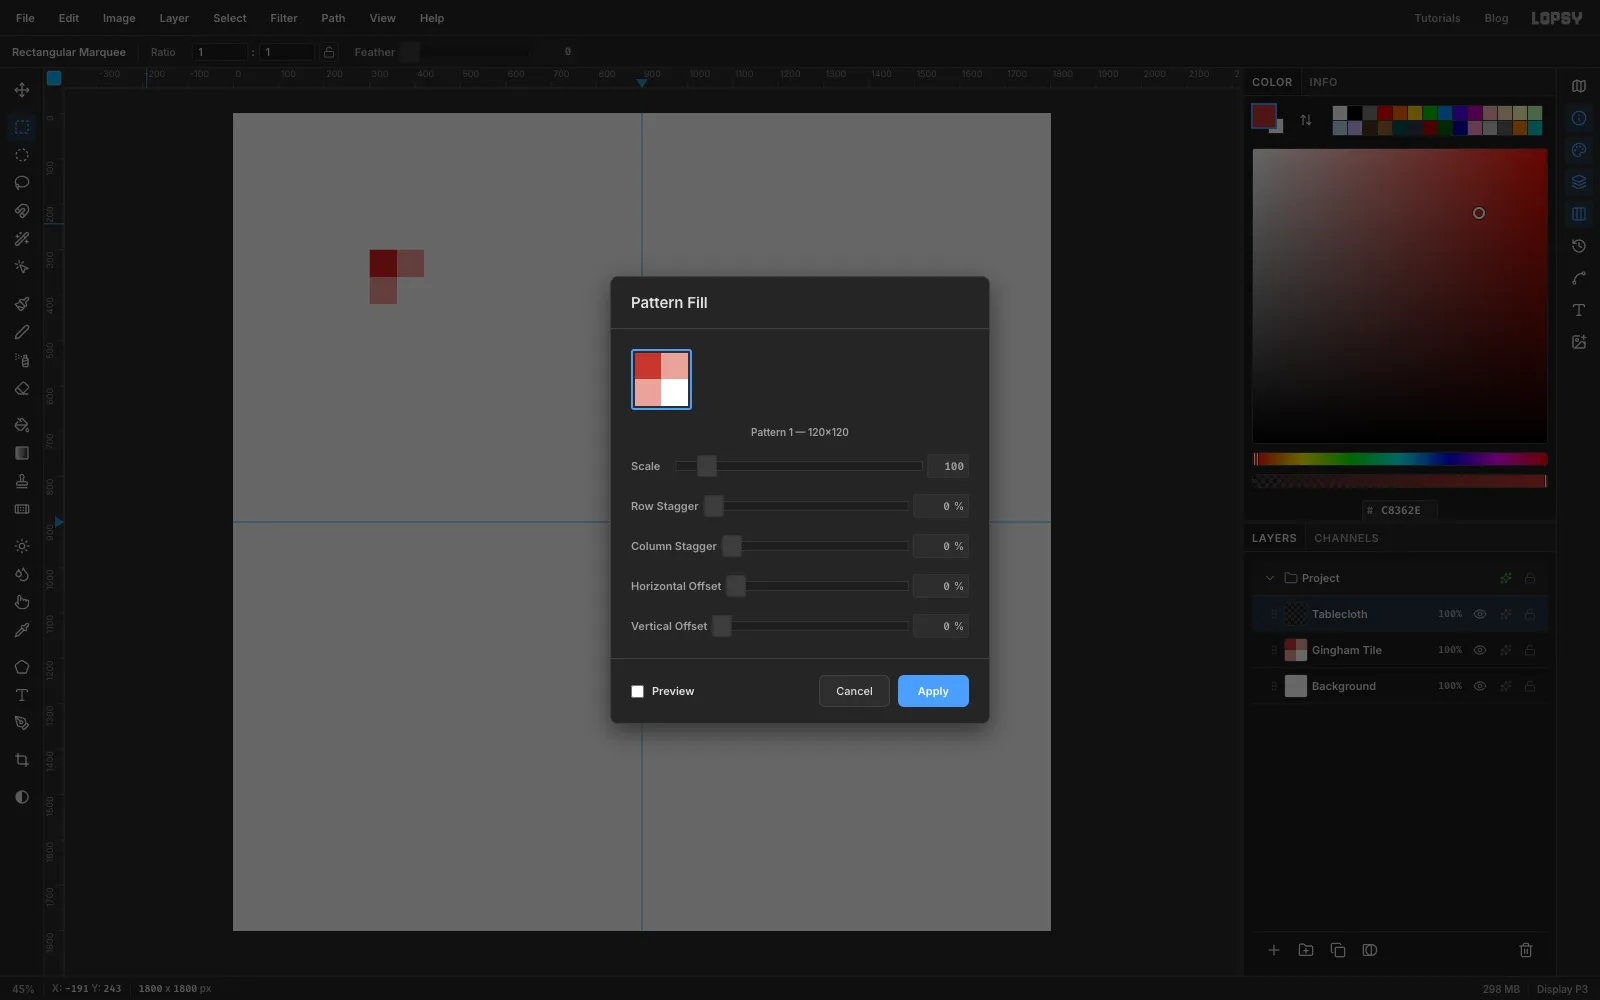Click the Row Stagger slider handle
The image size is (1600, 1000).
714,506
